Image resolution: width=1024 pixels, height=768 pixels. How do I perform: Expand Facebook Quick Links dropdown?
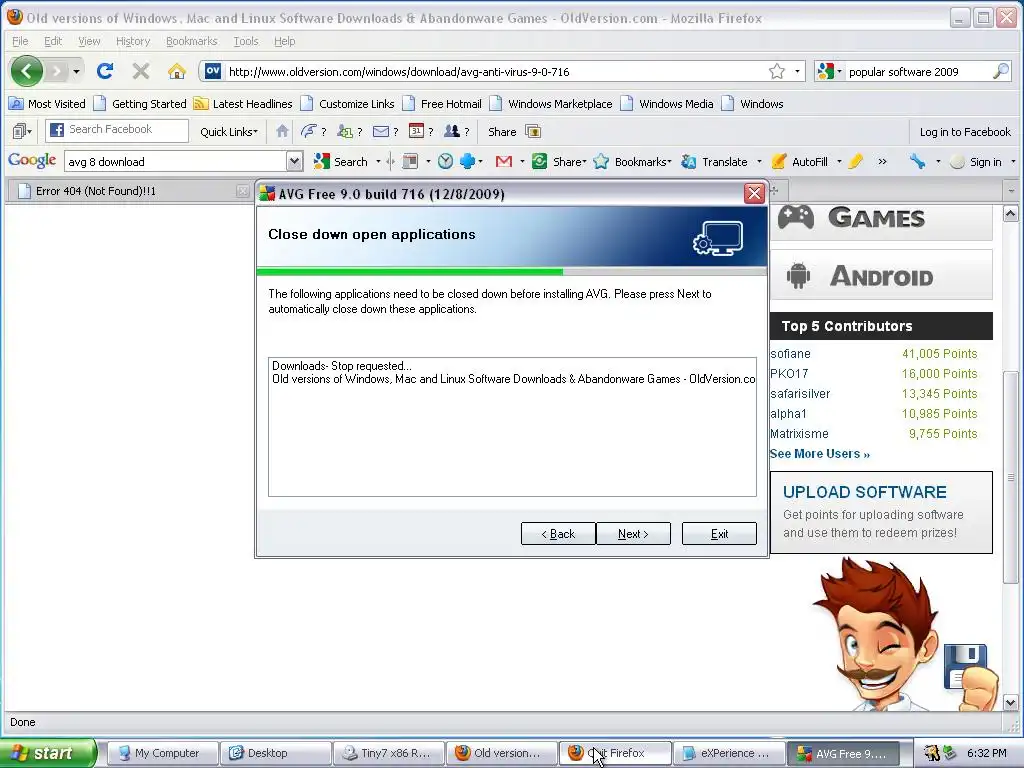(x=229, y=132)
